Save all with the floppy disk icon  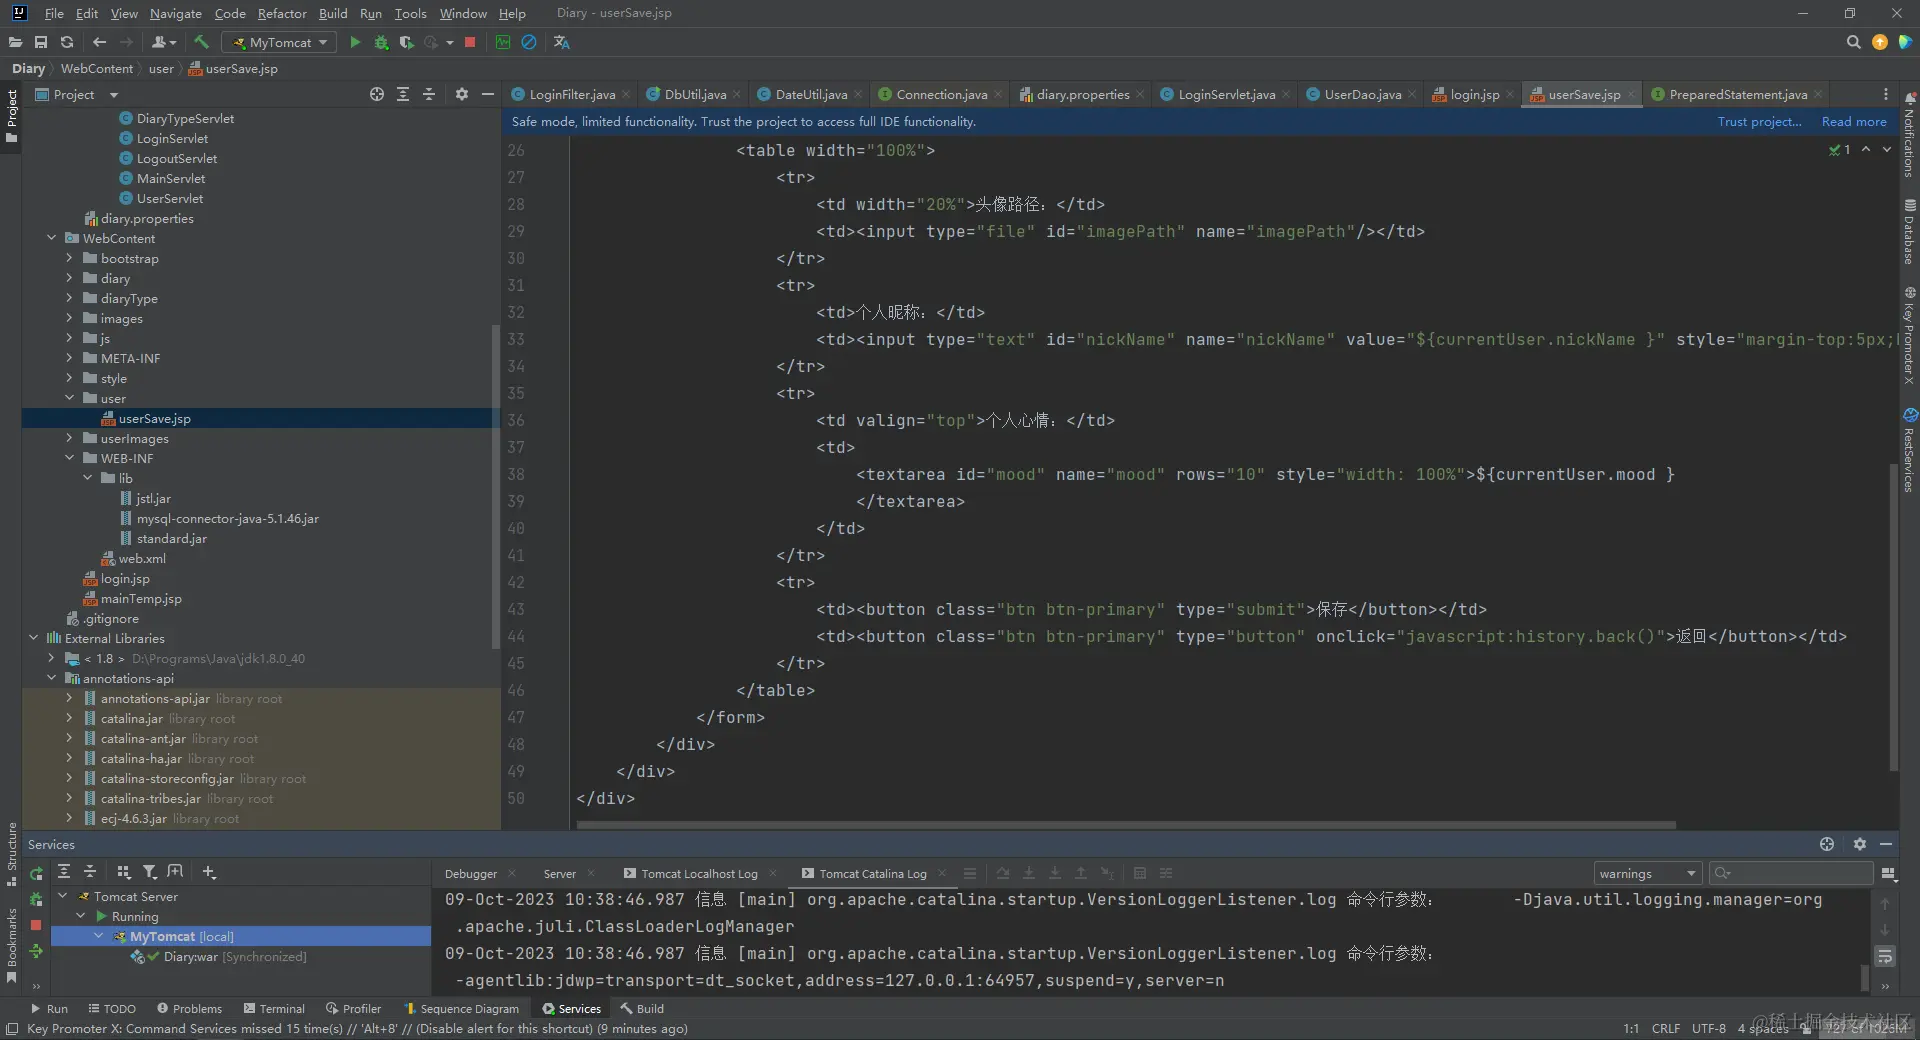[x=41, y=42]
